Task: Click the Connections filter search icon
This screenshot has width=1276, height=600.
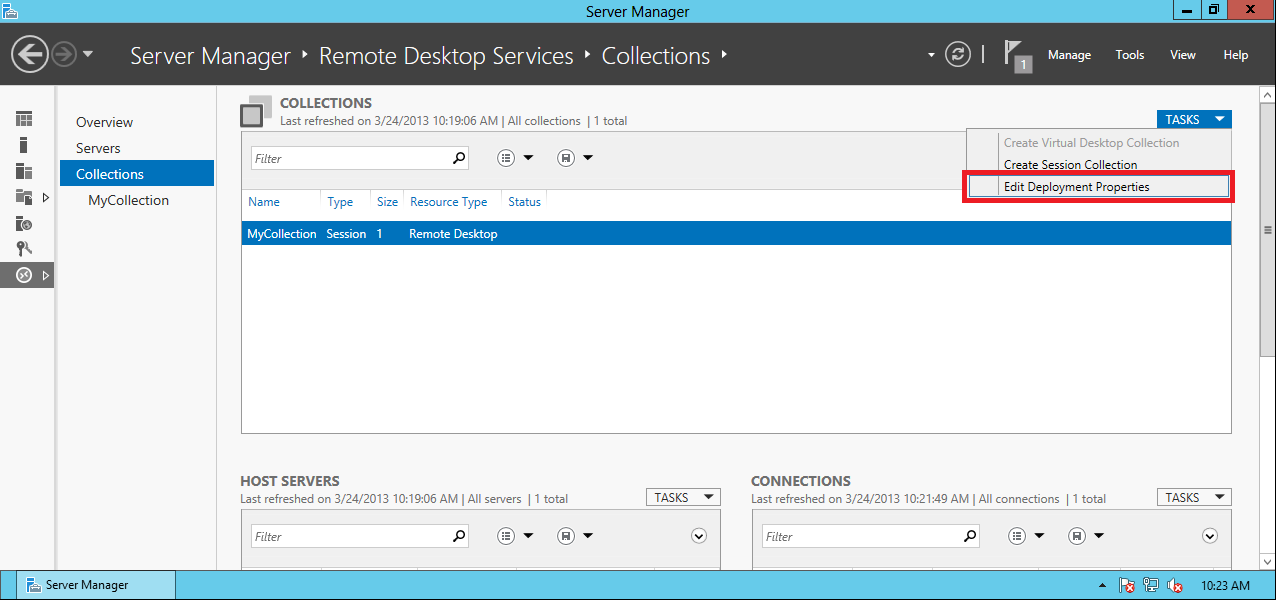Action: 970,536
